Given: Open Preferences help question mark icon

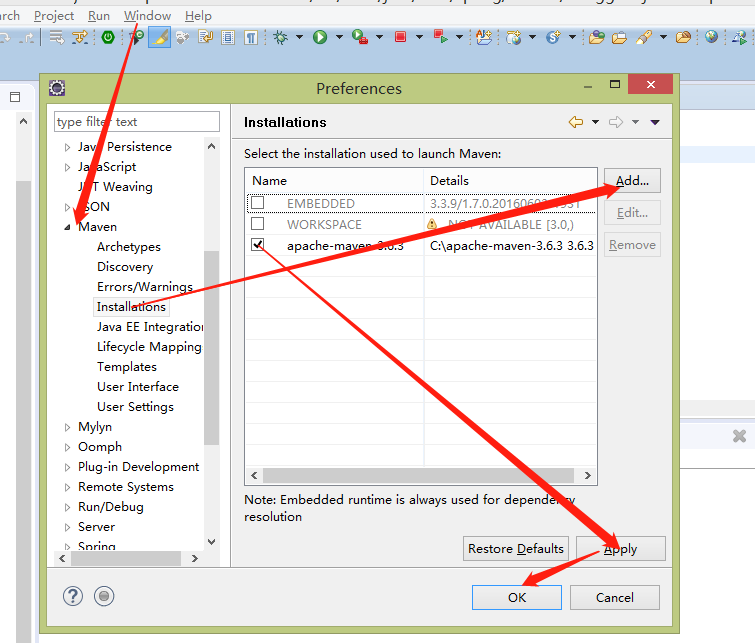Looking at the screenshot, I should (73, 596).
